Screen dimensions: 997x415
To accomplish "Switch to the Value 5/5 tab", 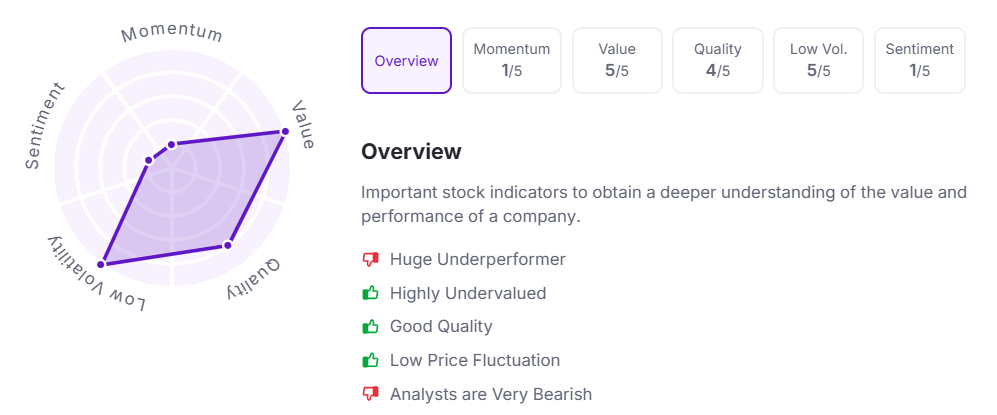I will pos(617,61).
